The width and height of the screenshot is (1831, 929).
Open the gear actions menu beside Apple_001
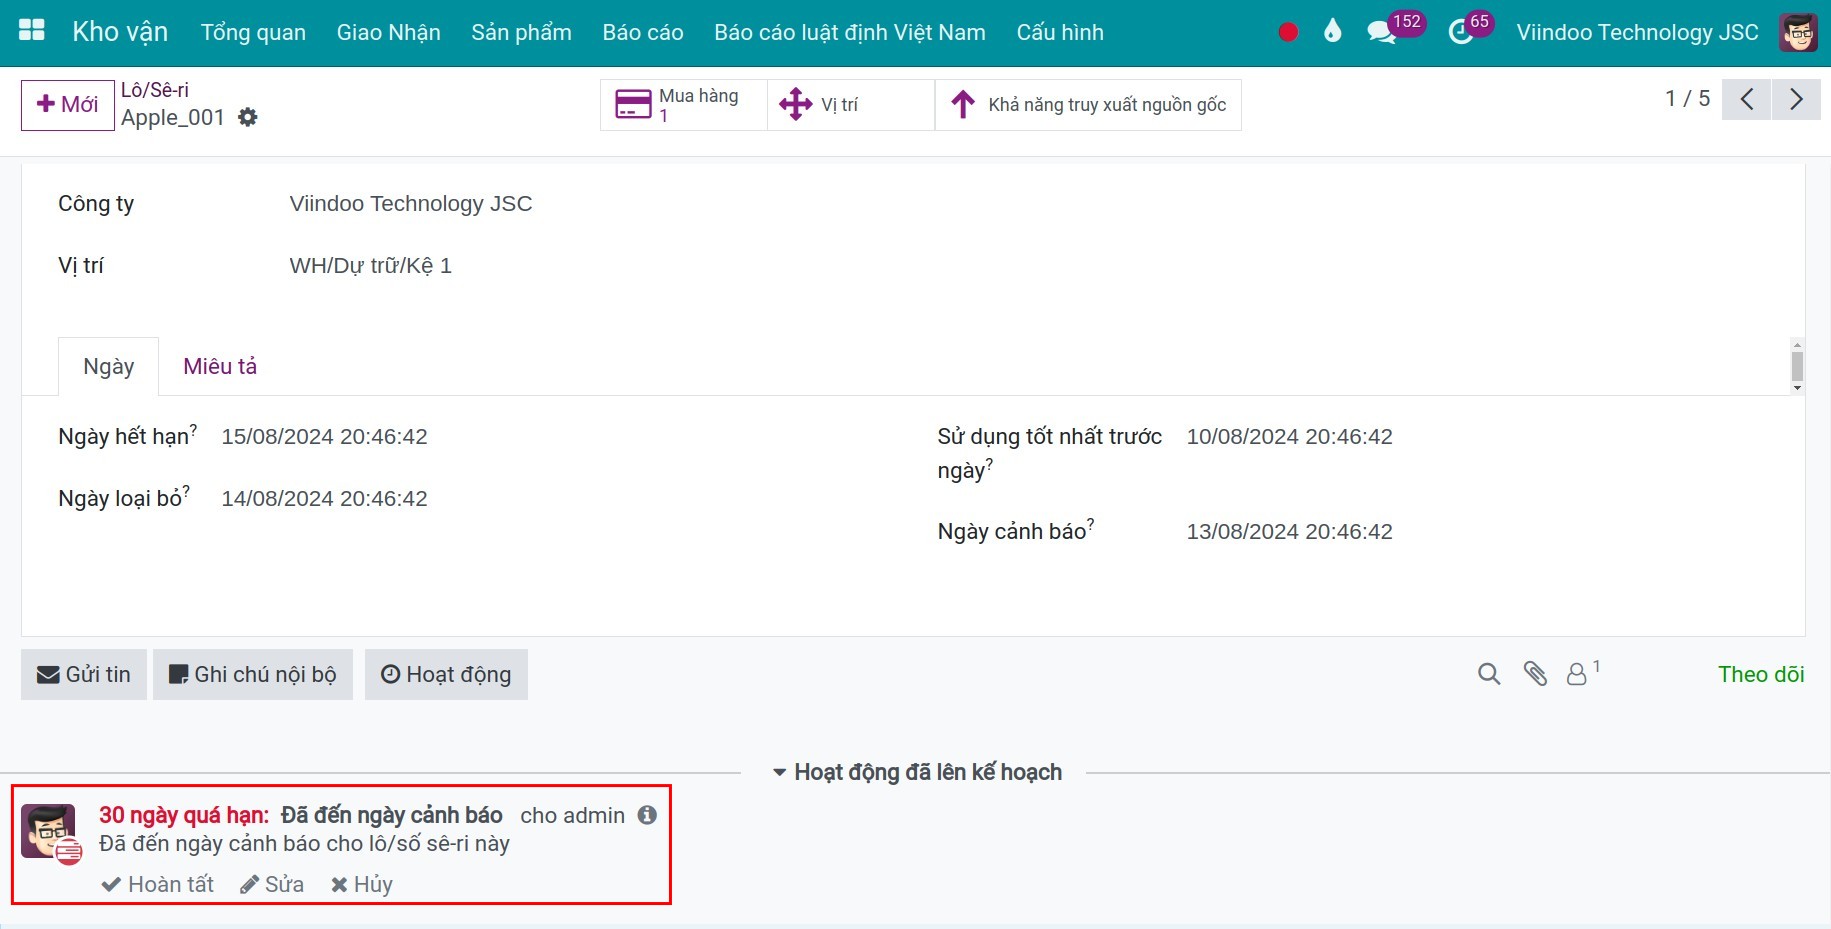248,118
